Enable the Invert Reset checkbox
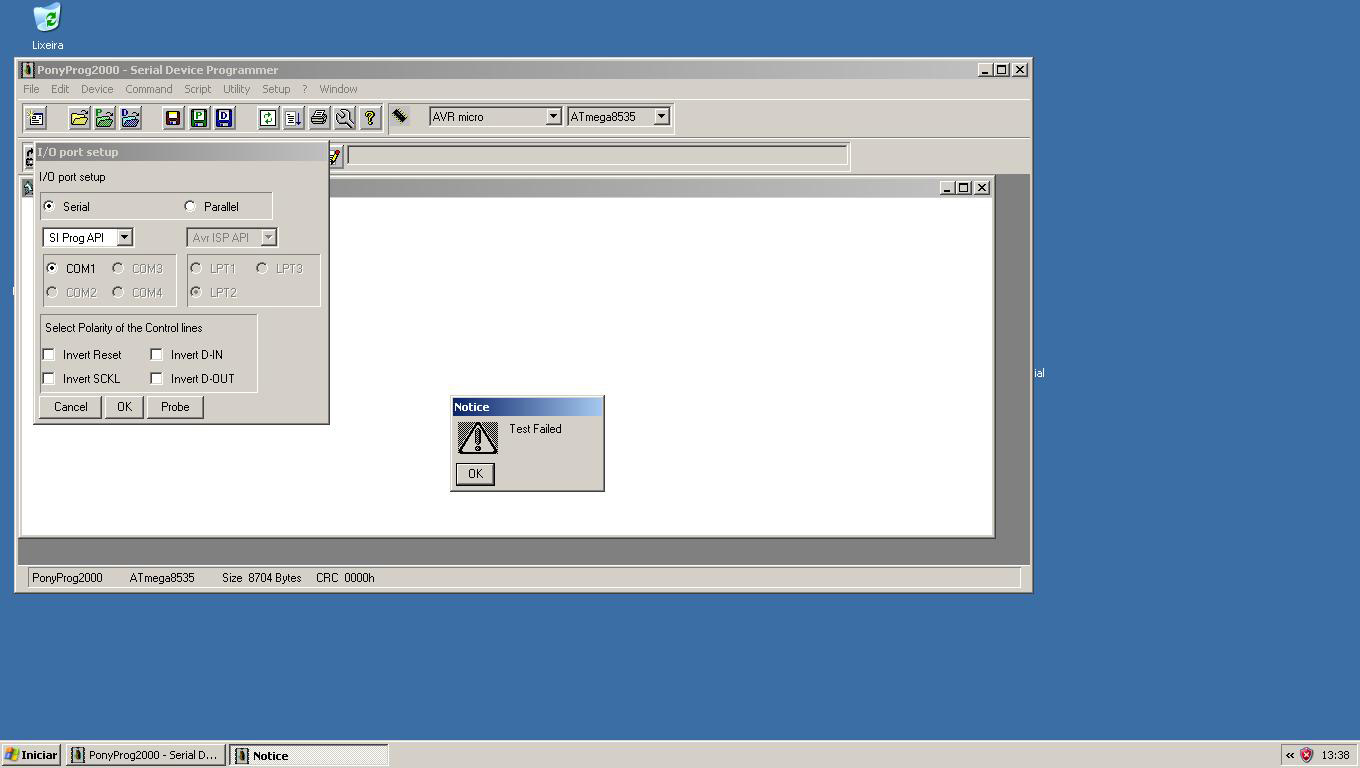Viewport: 1360px width, 768px height. [49, 354]
